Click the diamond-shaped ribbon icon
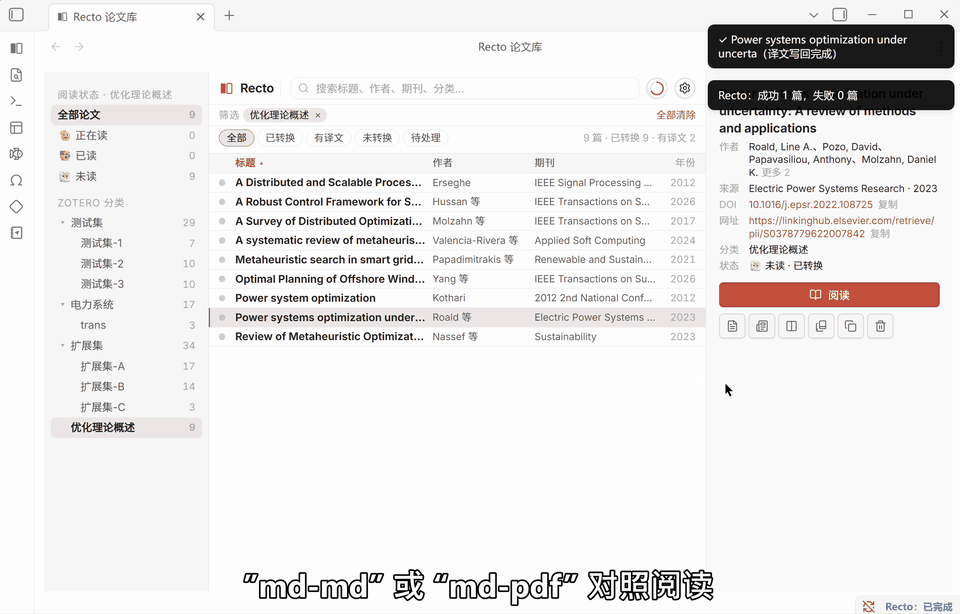The height and width of the screenshot is (614, 960). pyautogui.click(x=17, y=206)
